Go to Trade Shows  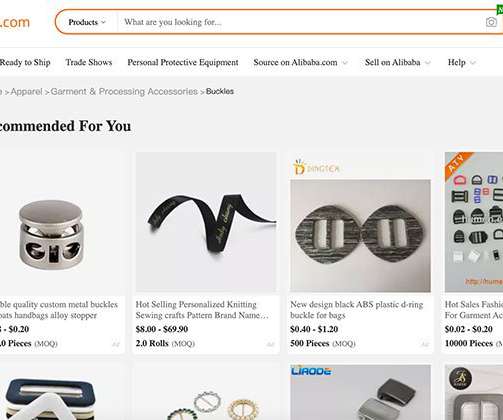[89, 62]
